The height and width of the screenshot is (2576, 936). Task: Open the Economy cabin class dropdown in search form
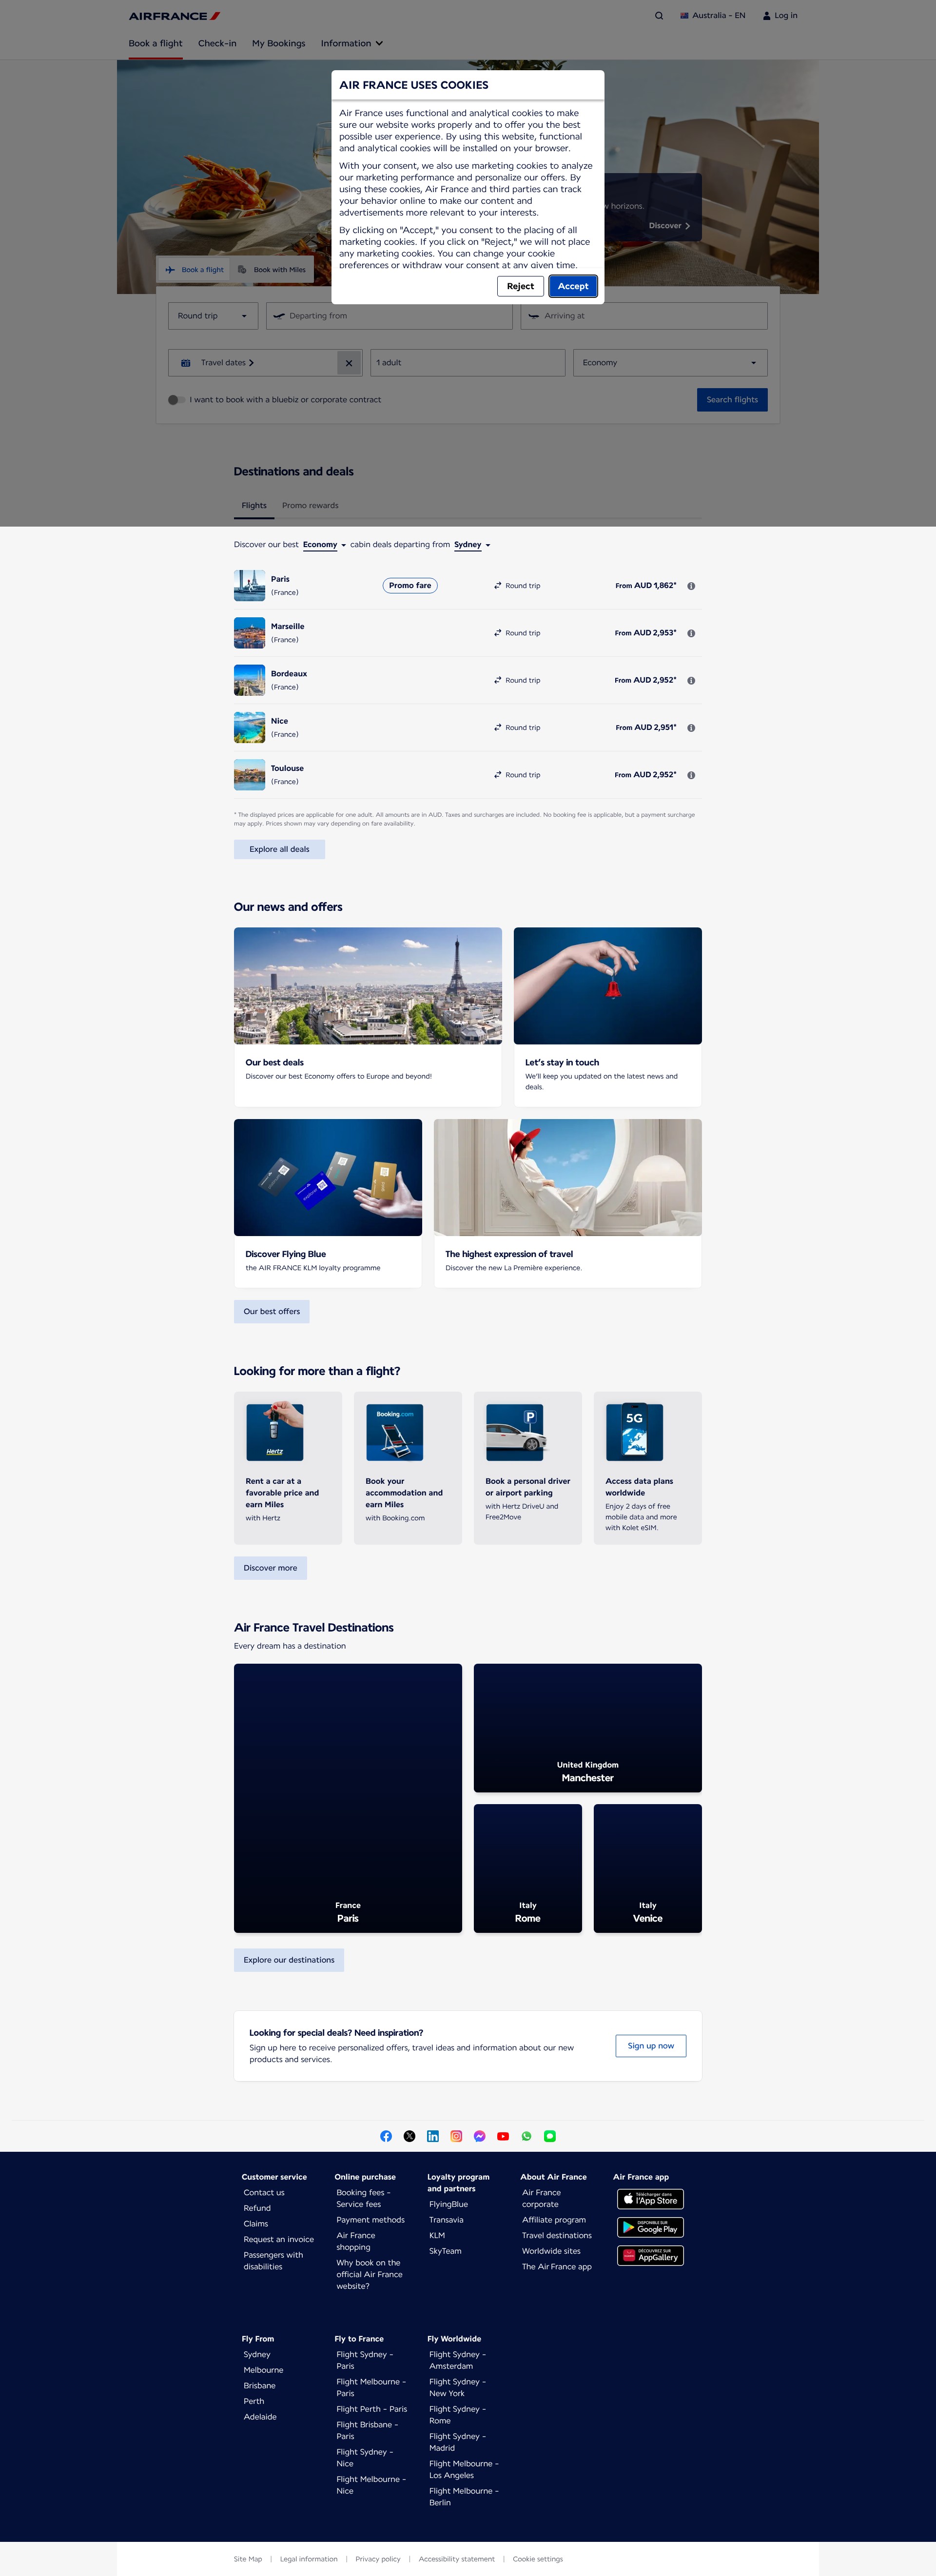pos(670,363)
